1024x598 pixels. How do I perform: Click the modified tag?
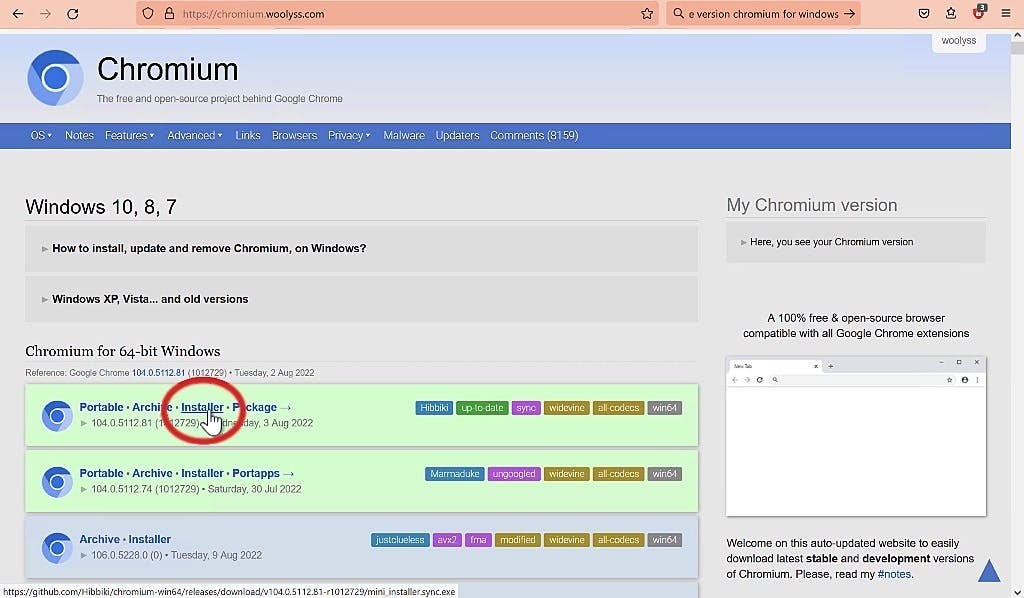517,540
